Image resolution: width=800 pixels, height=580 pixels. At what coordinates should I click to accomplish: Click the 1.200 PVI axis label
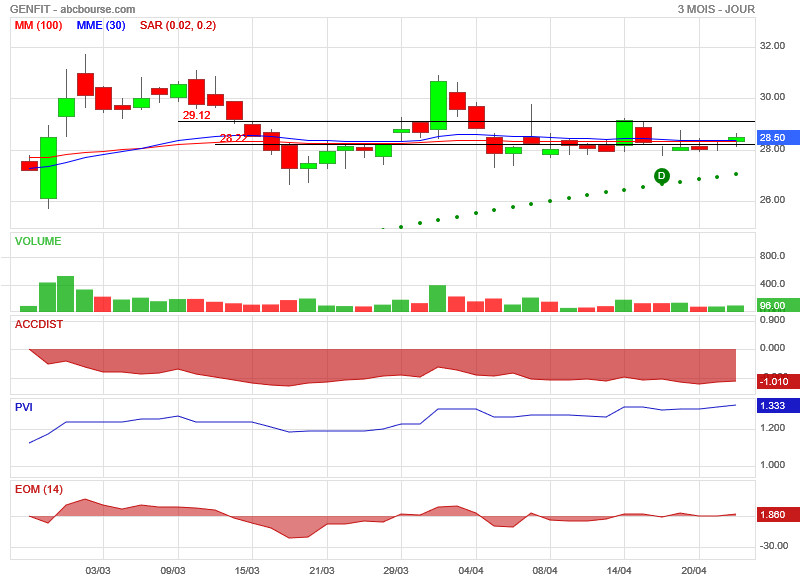[772, 428]
